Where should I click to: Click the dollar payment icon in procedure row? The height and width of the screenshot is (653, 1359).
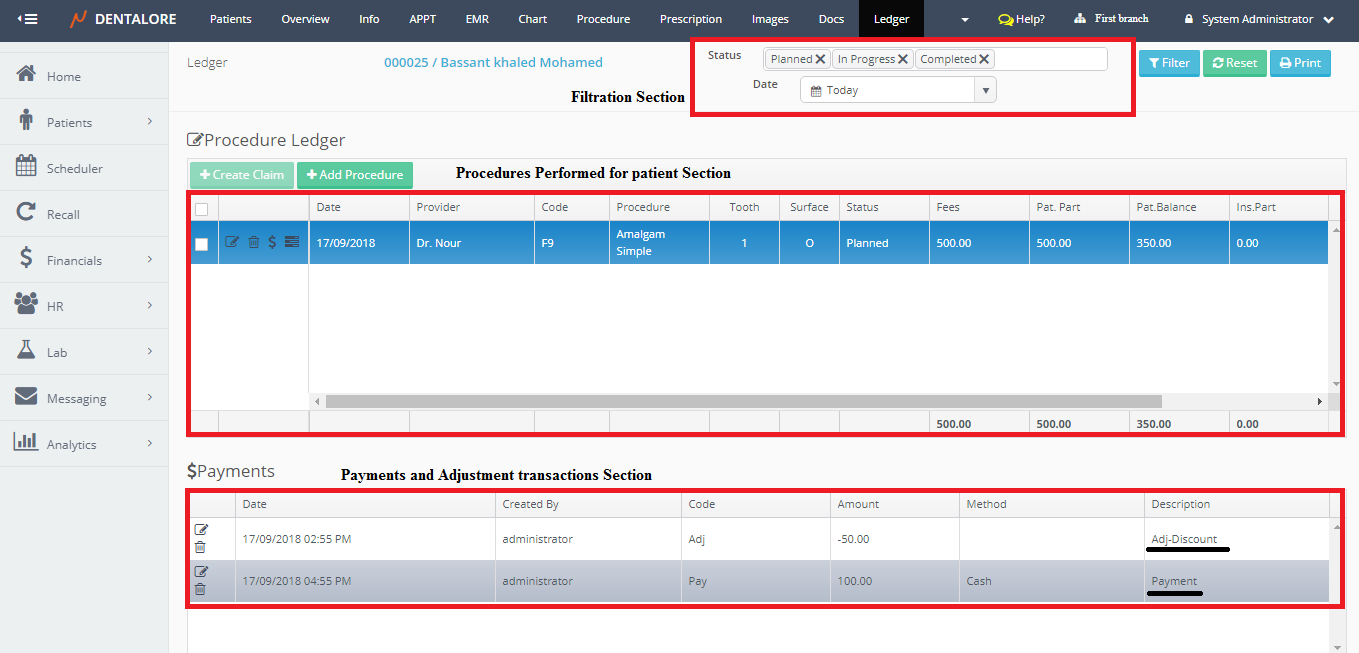tap(272, 242)
